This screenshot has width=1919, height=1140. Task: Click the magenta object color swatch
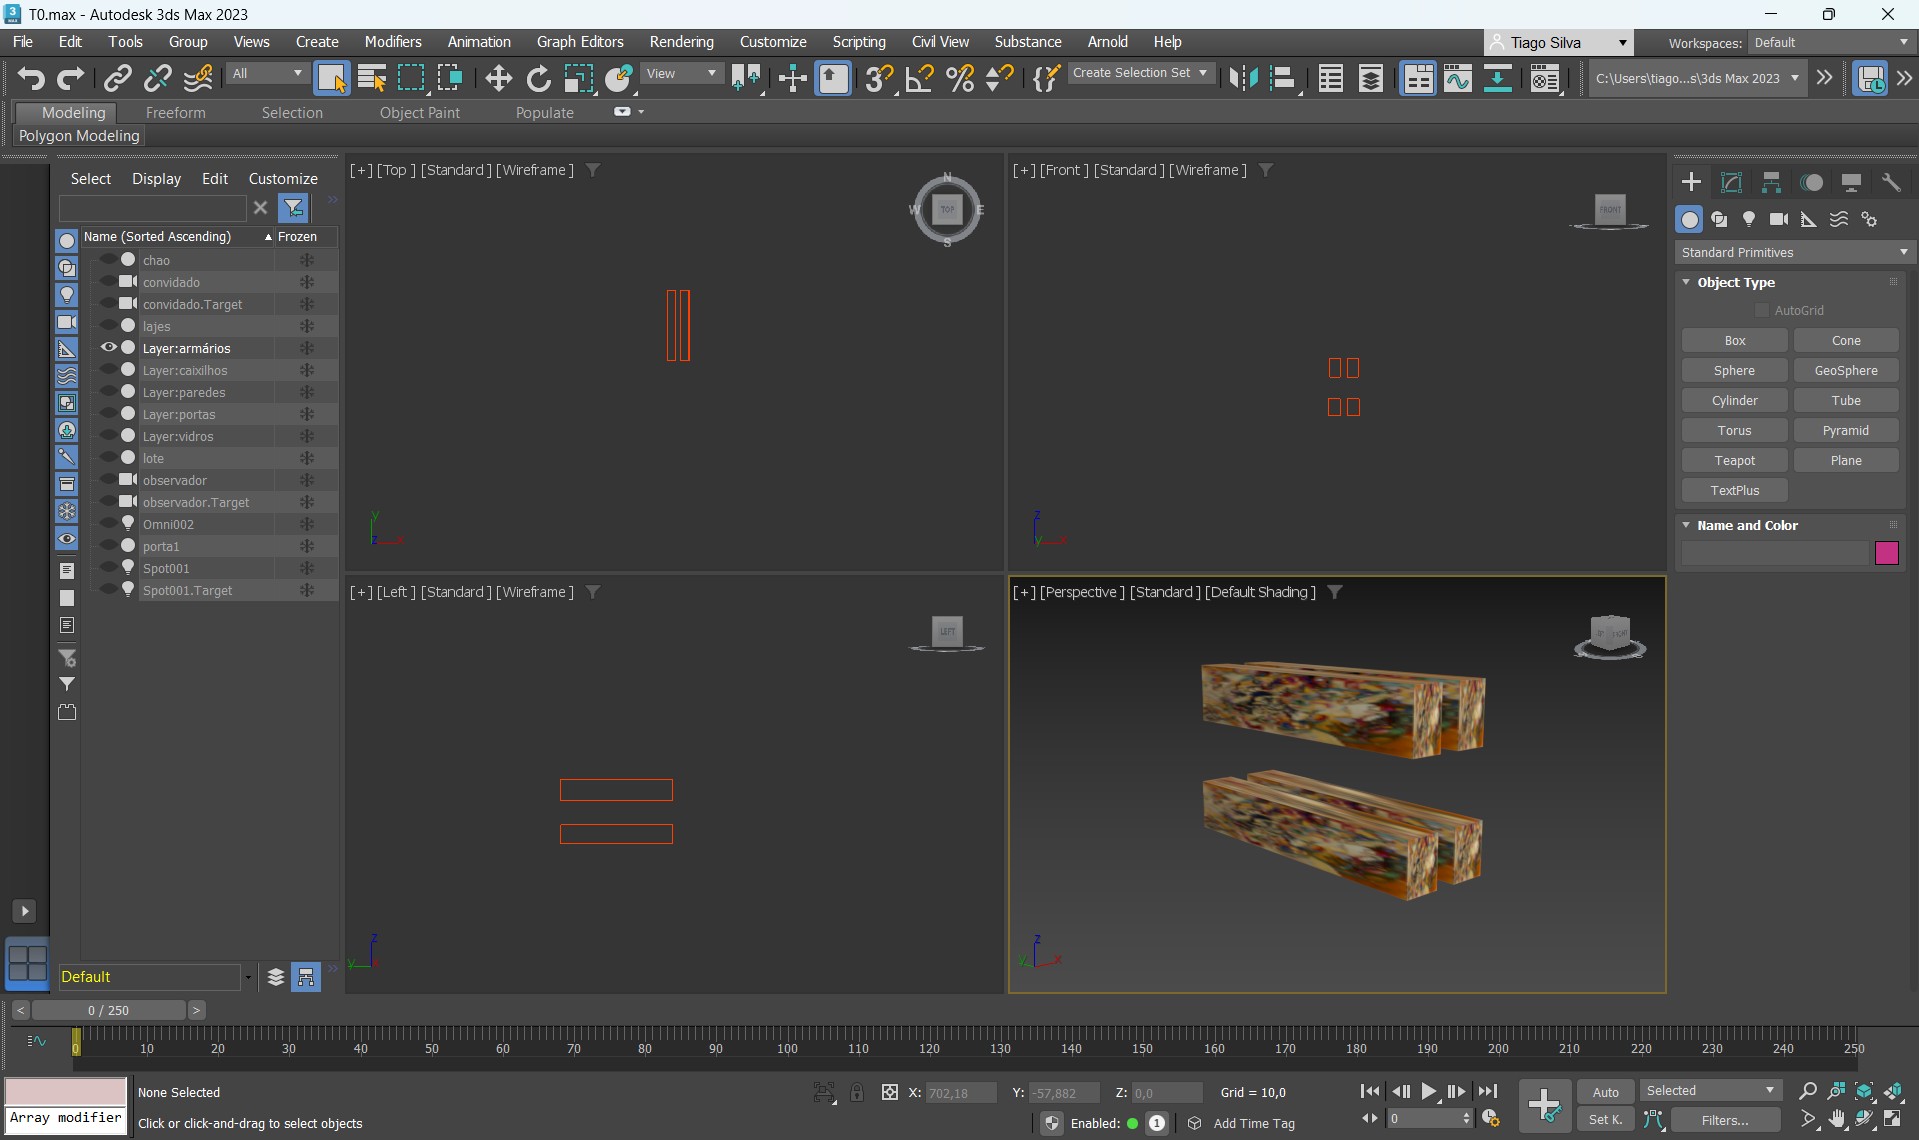pos(1886,553)
